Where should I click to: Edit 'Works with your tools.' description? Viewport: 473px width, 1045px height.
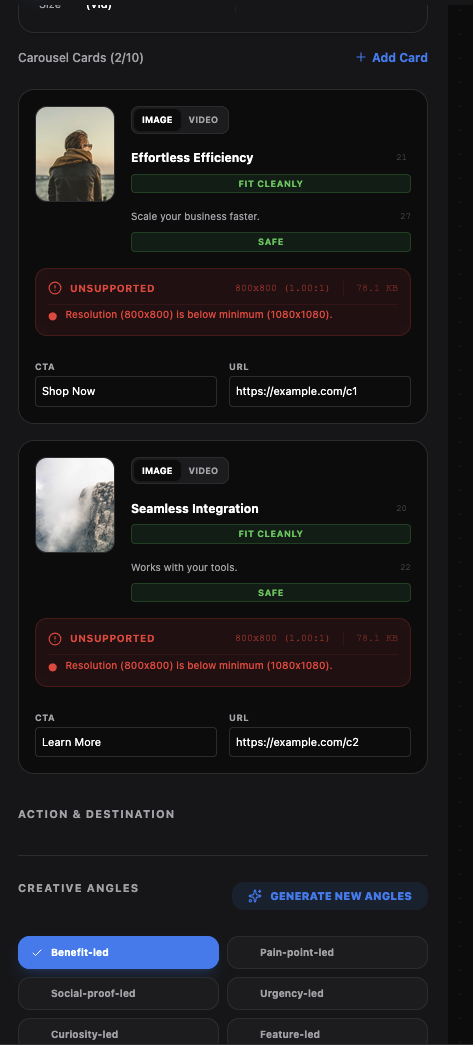coord(184,568)
